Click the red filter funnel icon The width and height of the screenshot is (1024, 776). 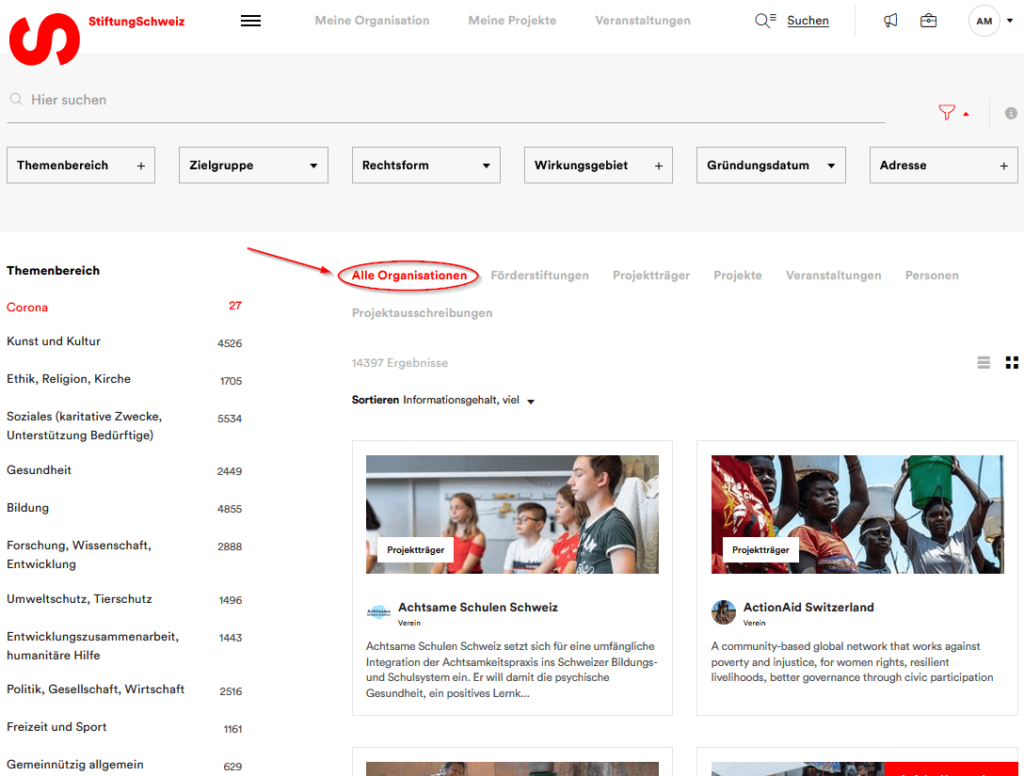pyautogui.click(x=947, y=113)
